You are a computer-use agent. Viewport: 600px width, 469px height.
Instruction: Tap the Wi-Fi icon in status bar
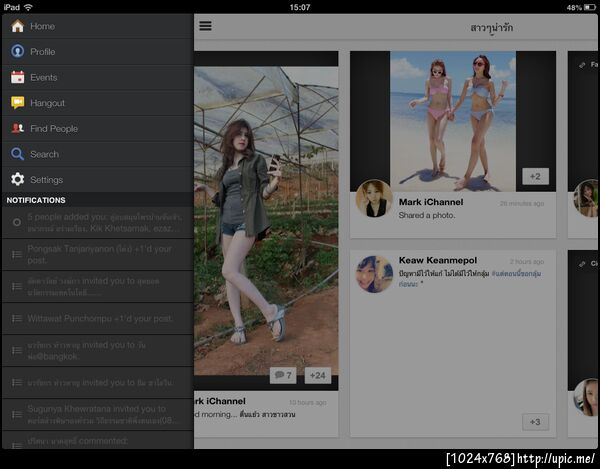(28, 7)
